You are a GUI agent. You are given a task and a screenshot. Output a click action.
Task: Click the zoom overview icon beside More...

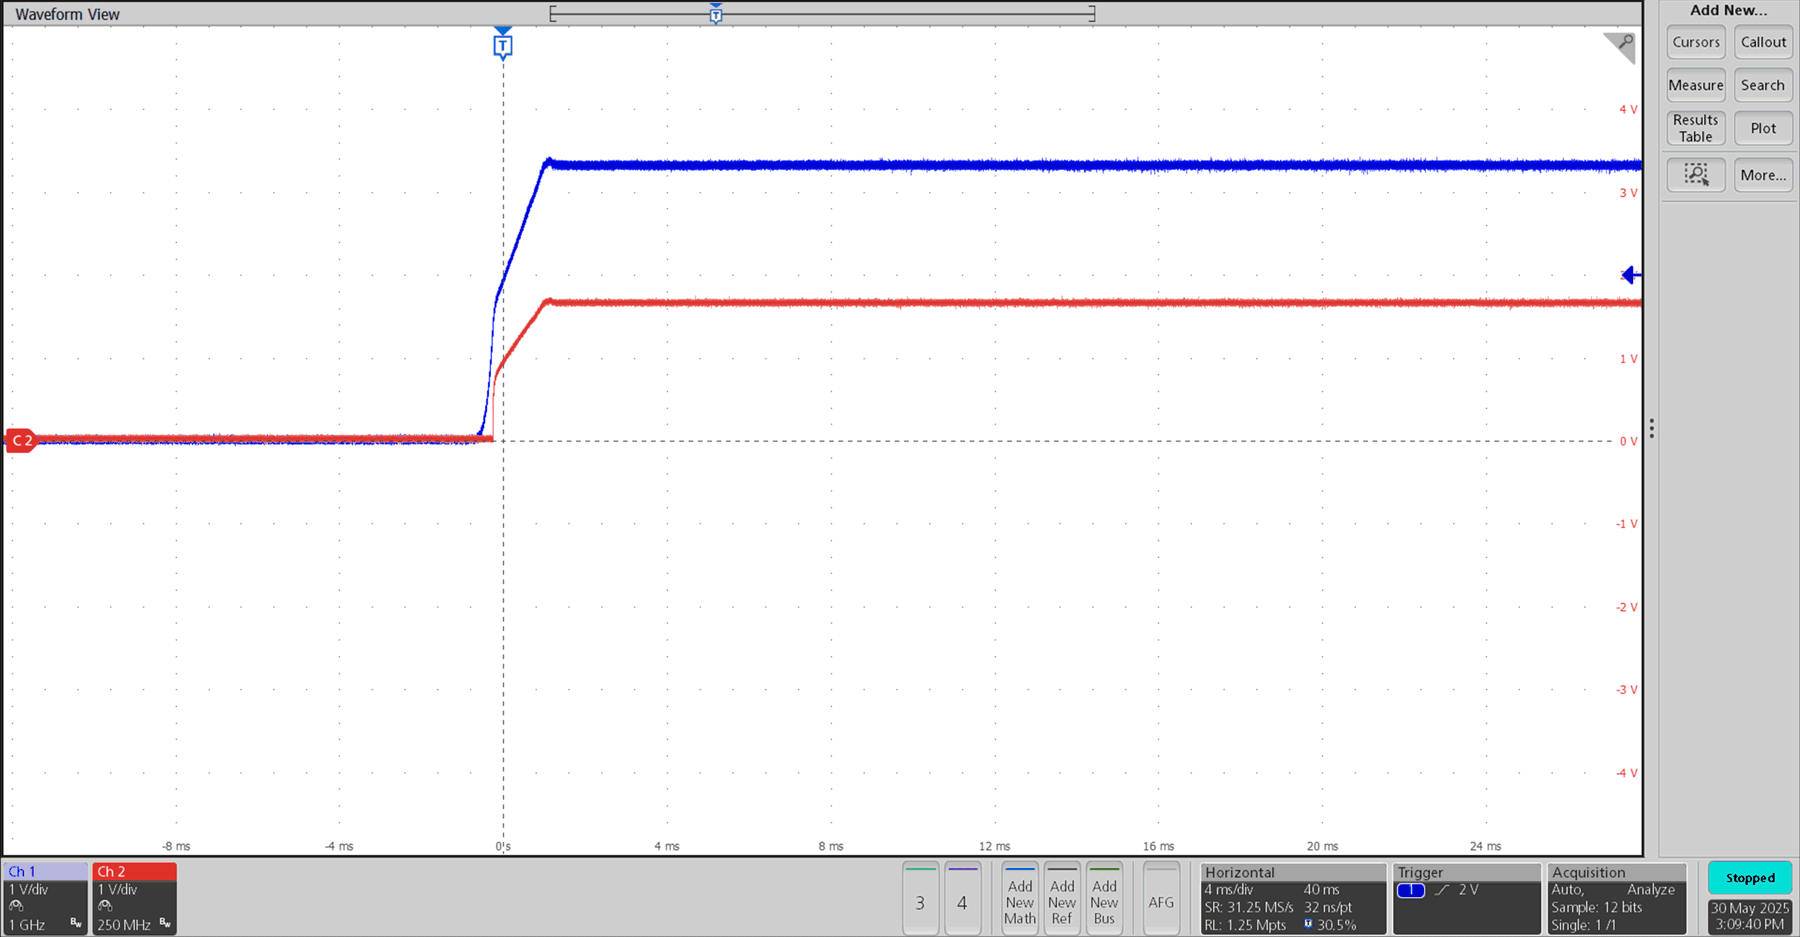[1695, 174]
